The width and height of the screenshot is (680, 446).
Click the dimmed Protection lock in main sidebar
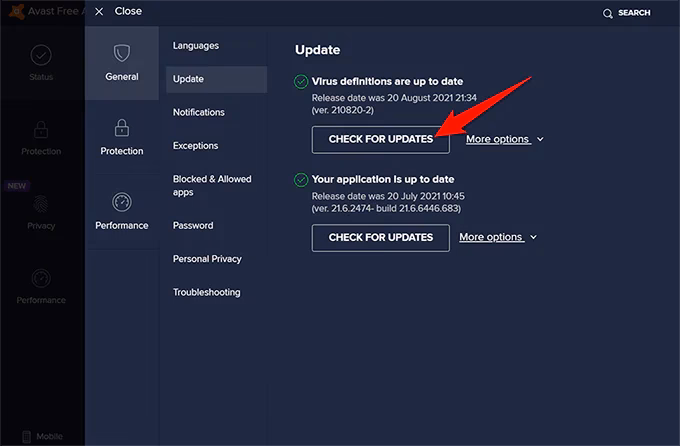41,130
